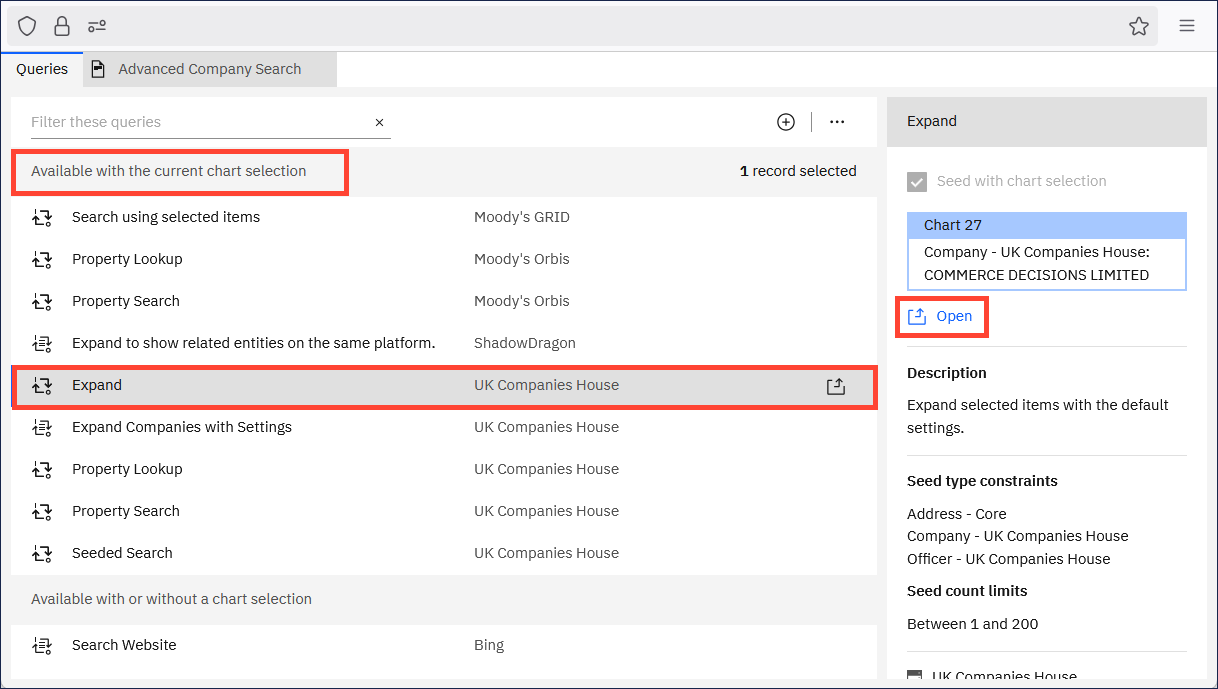The width and height of the screenshot is (1218, 689).
Task: Click the padlock site security icon
Action: [x=62, y=26]
